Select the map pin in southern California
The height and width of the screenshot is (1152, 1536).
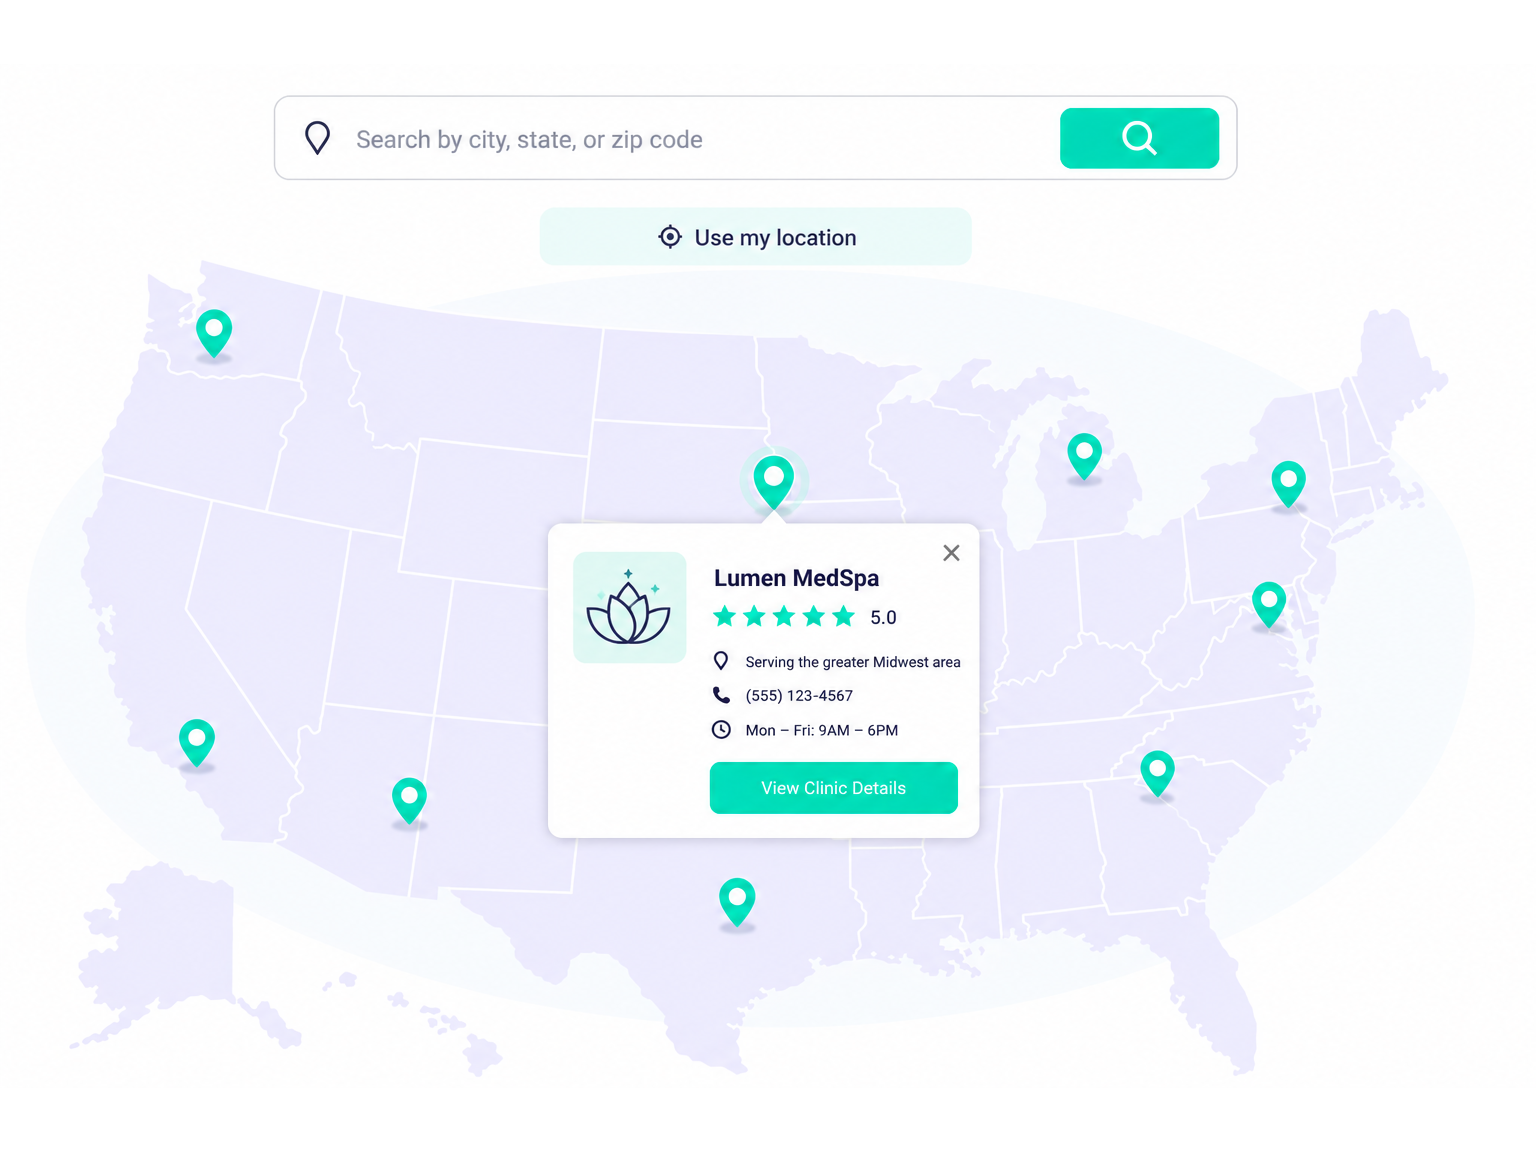tap(197, 743)
